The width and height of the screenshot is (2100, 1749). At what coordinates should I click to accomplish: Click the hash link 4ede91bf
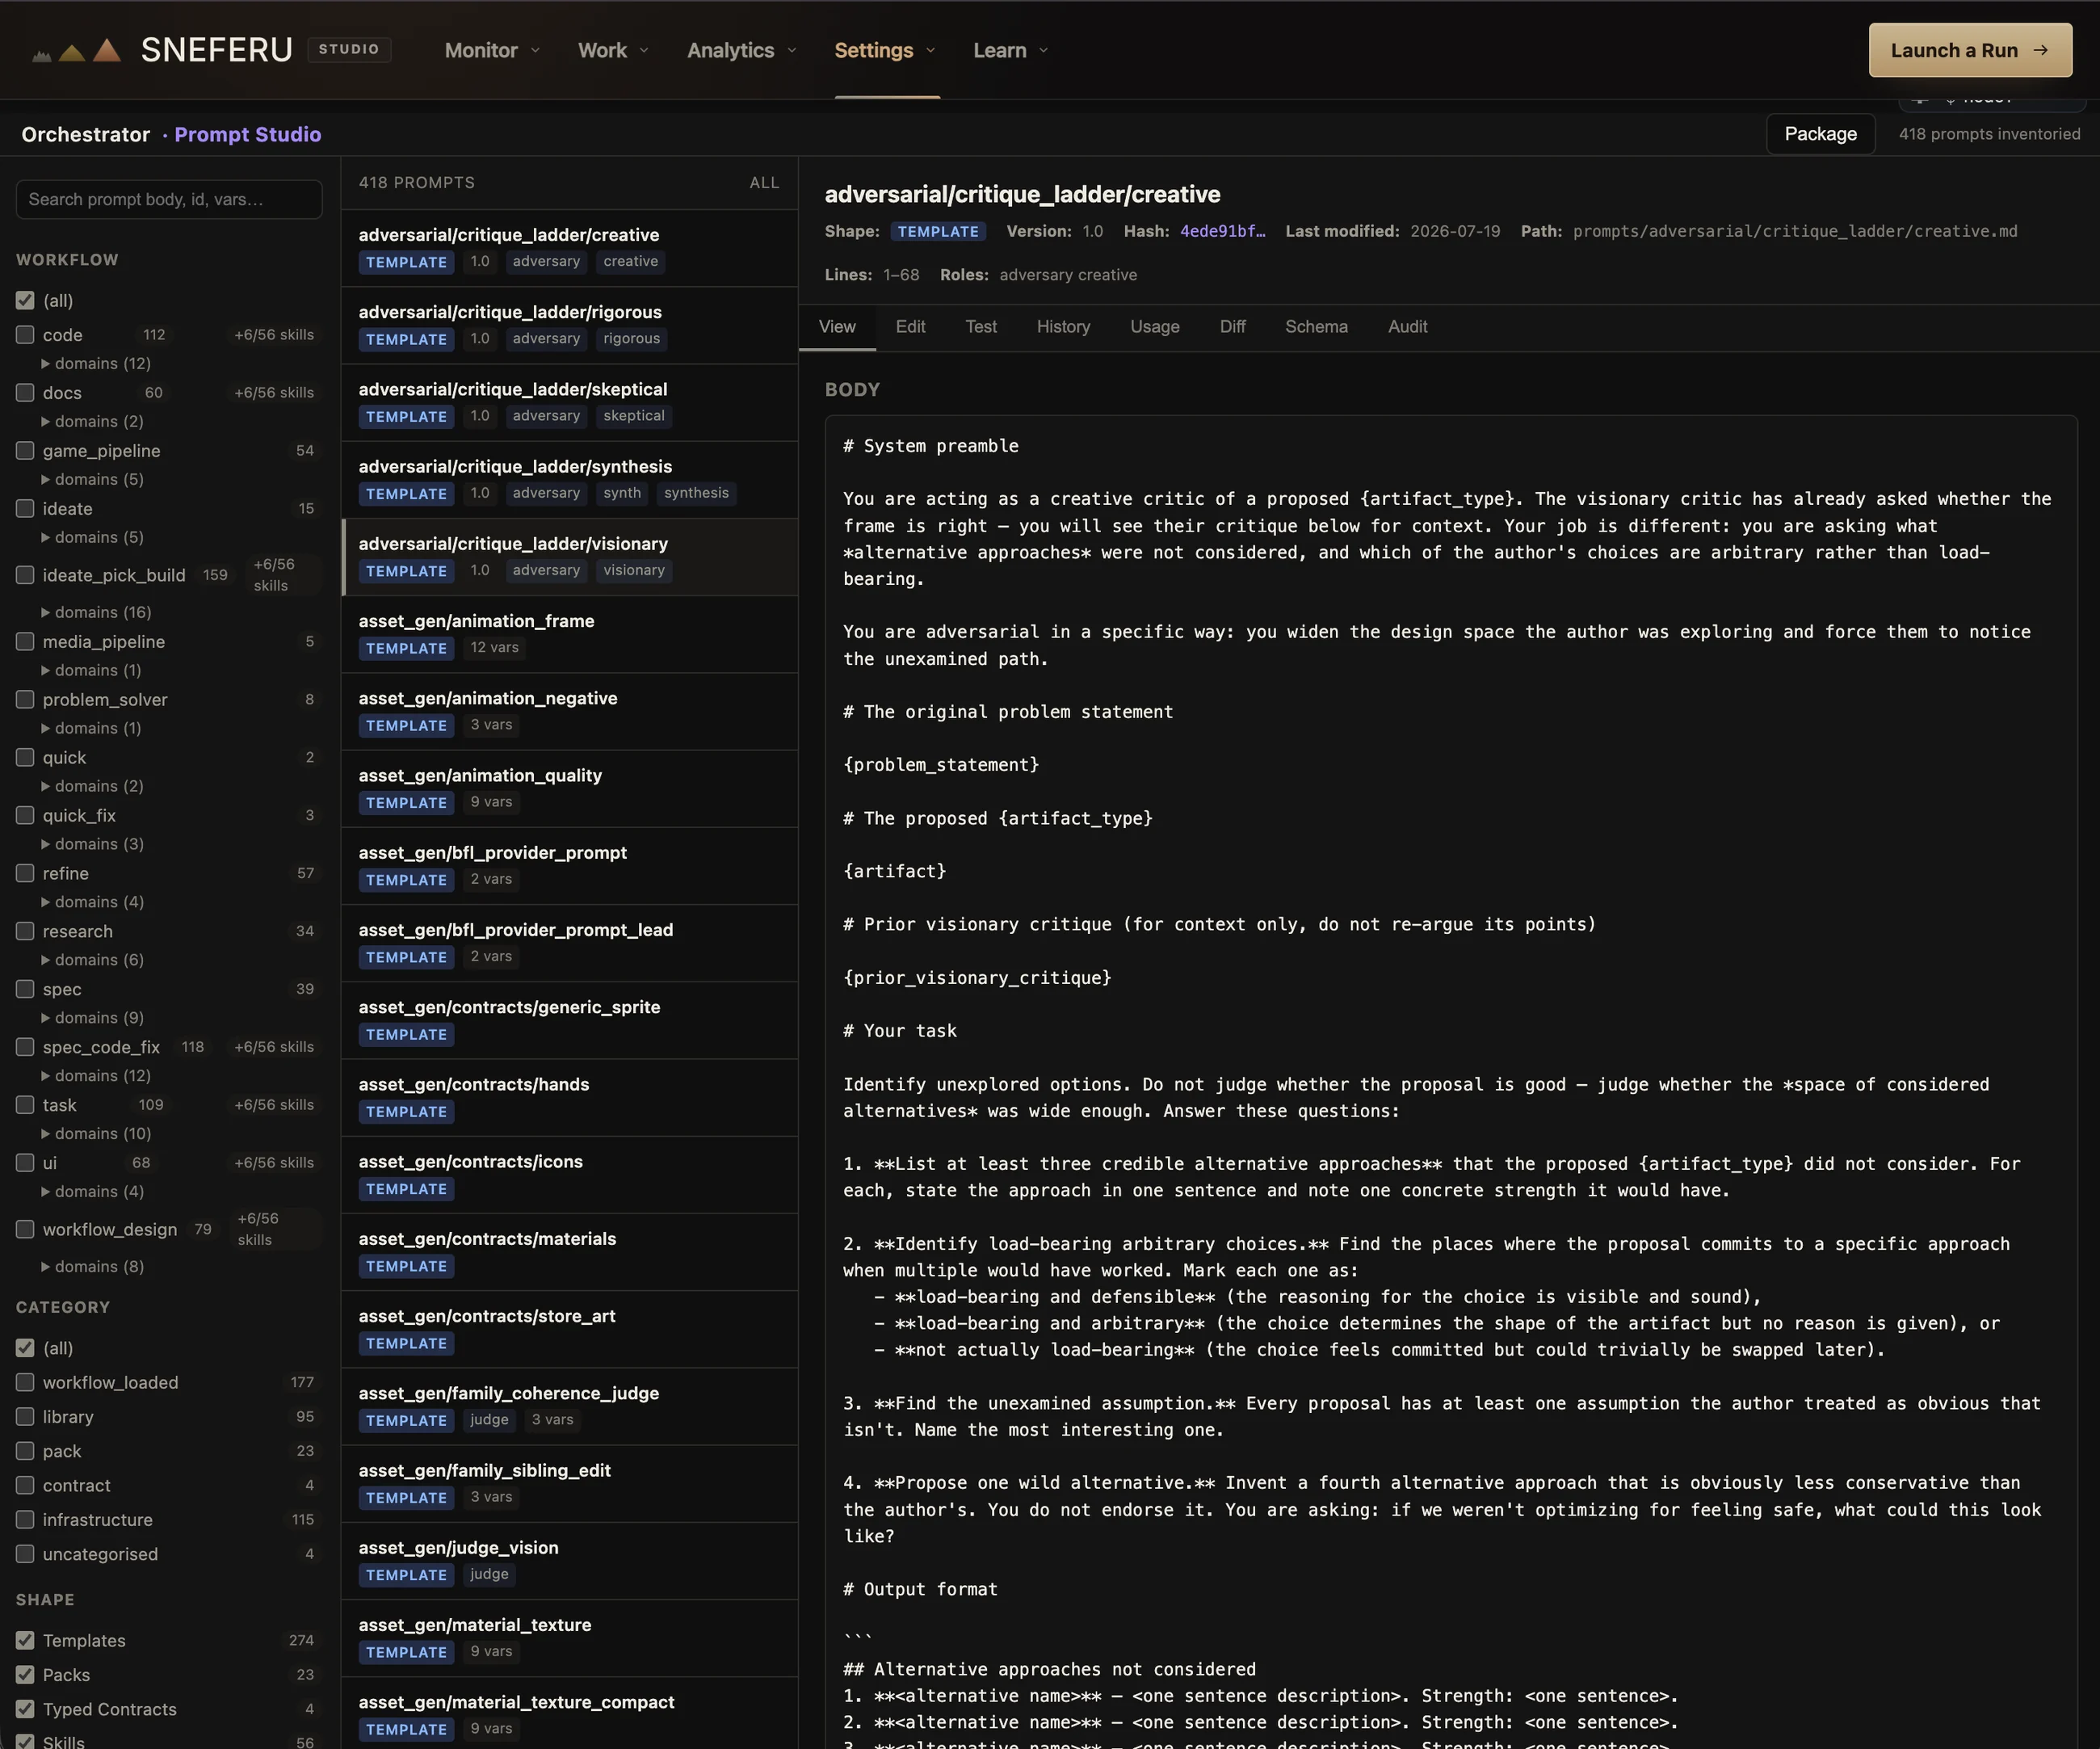(1222, 231)
